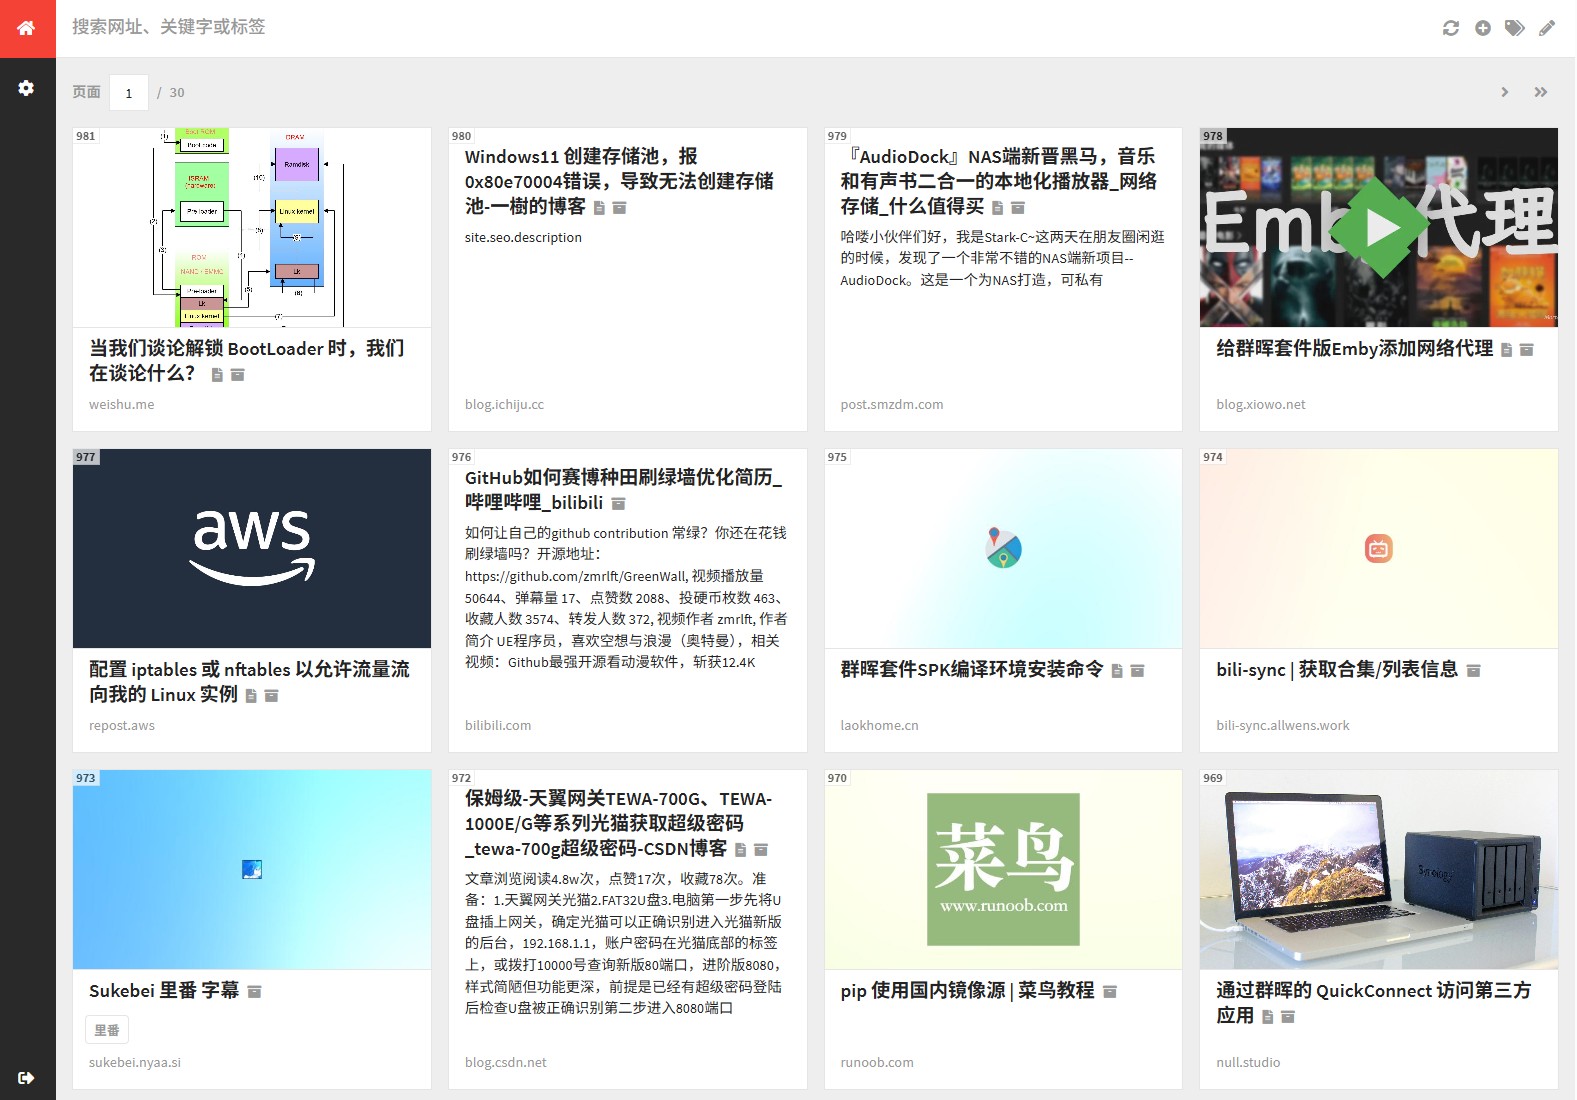Open the settings gear in sidebar
1577x1100 pixels.
[x=27, y=88]
